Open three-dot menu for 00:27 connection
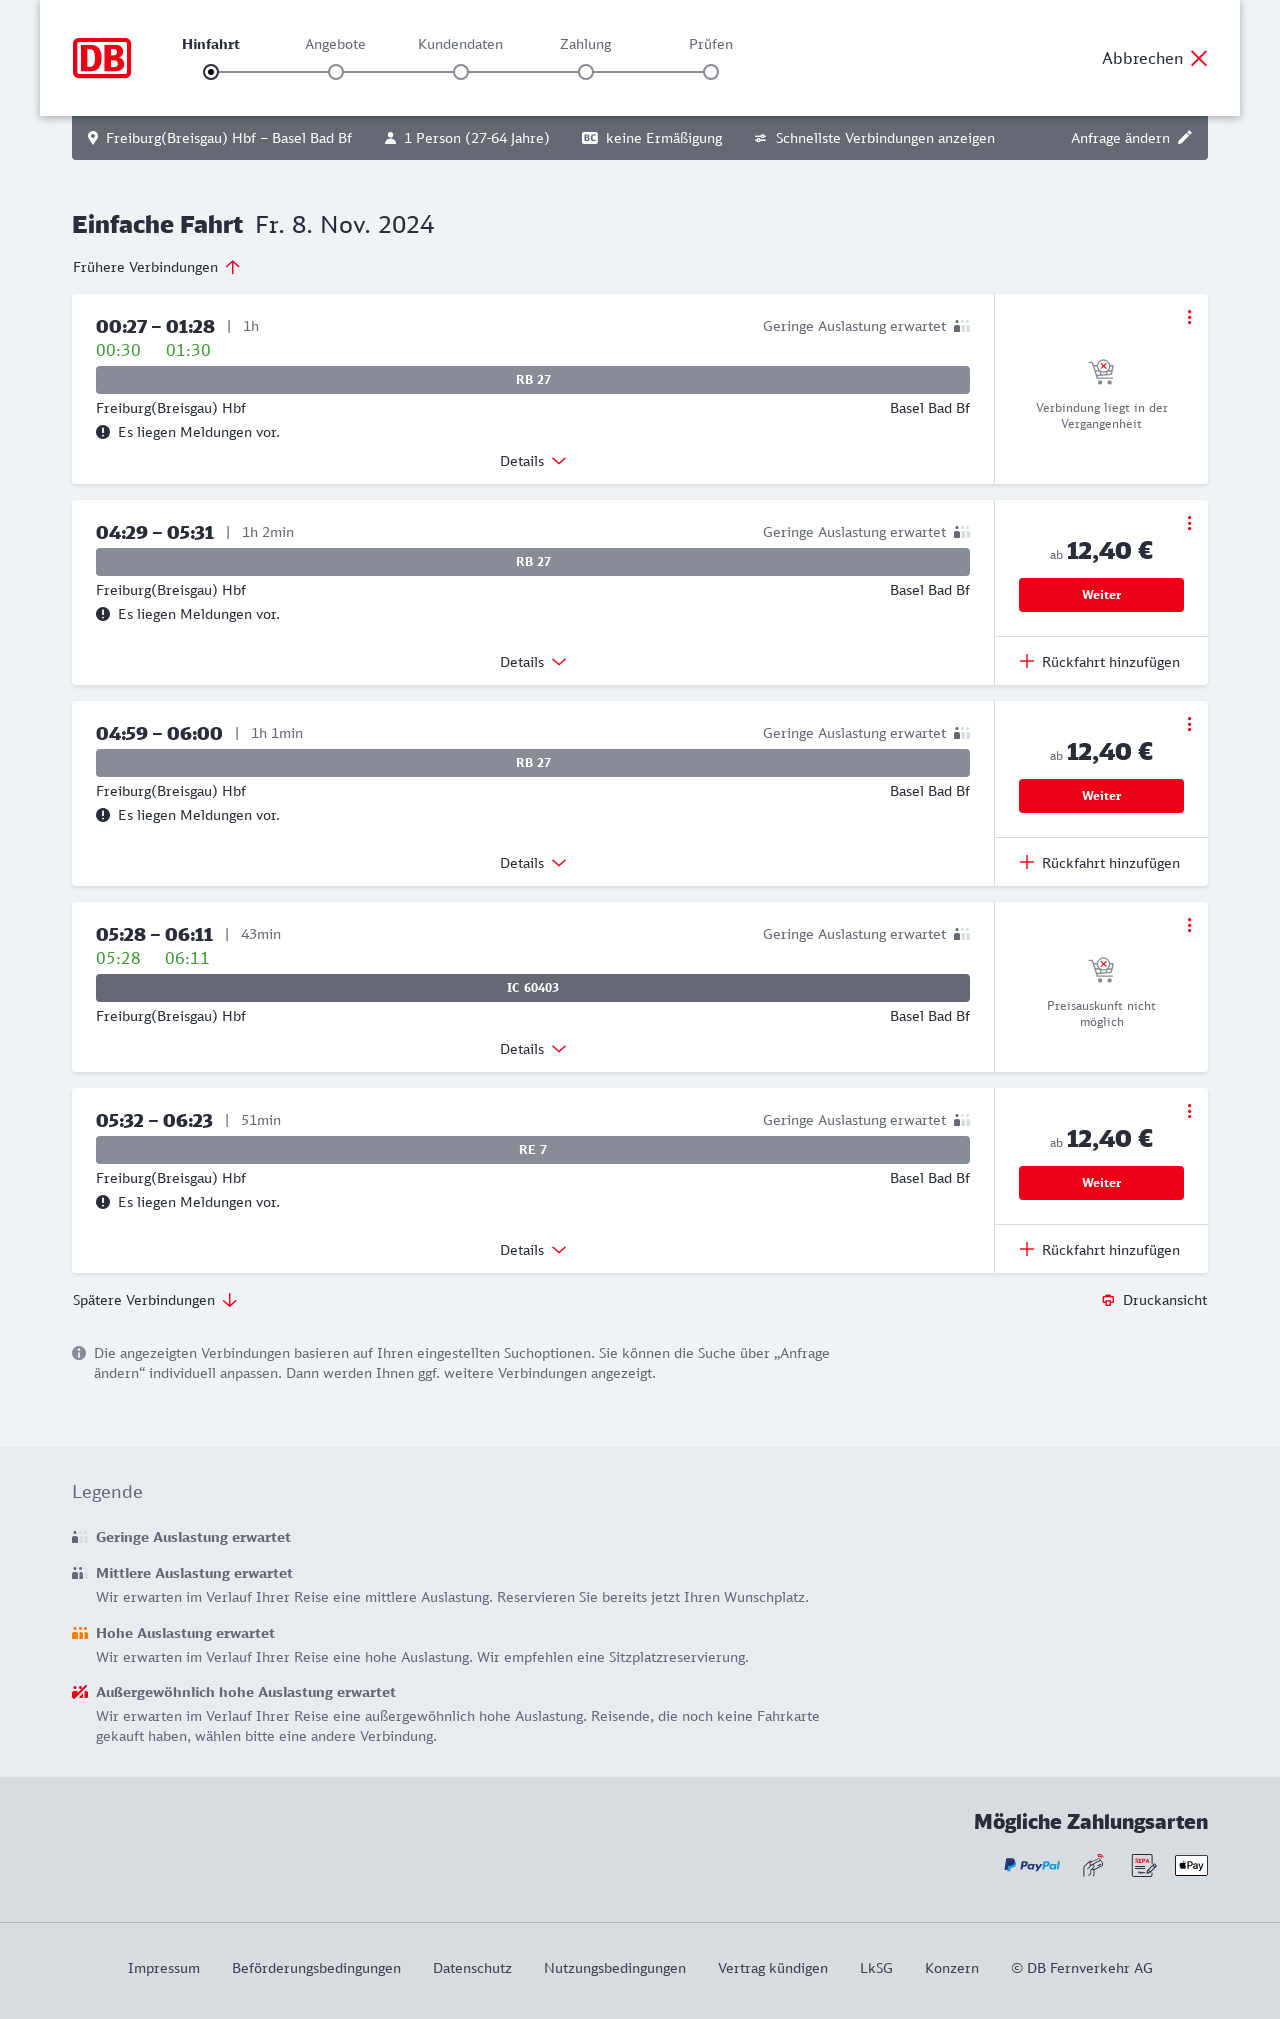This screenshot has height=2019, width=1280. coord(1189,317)
